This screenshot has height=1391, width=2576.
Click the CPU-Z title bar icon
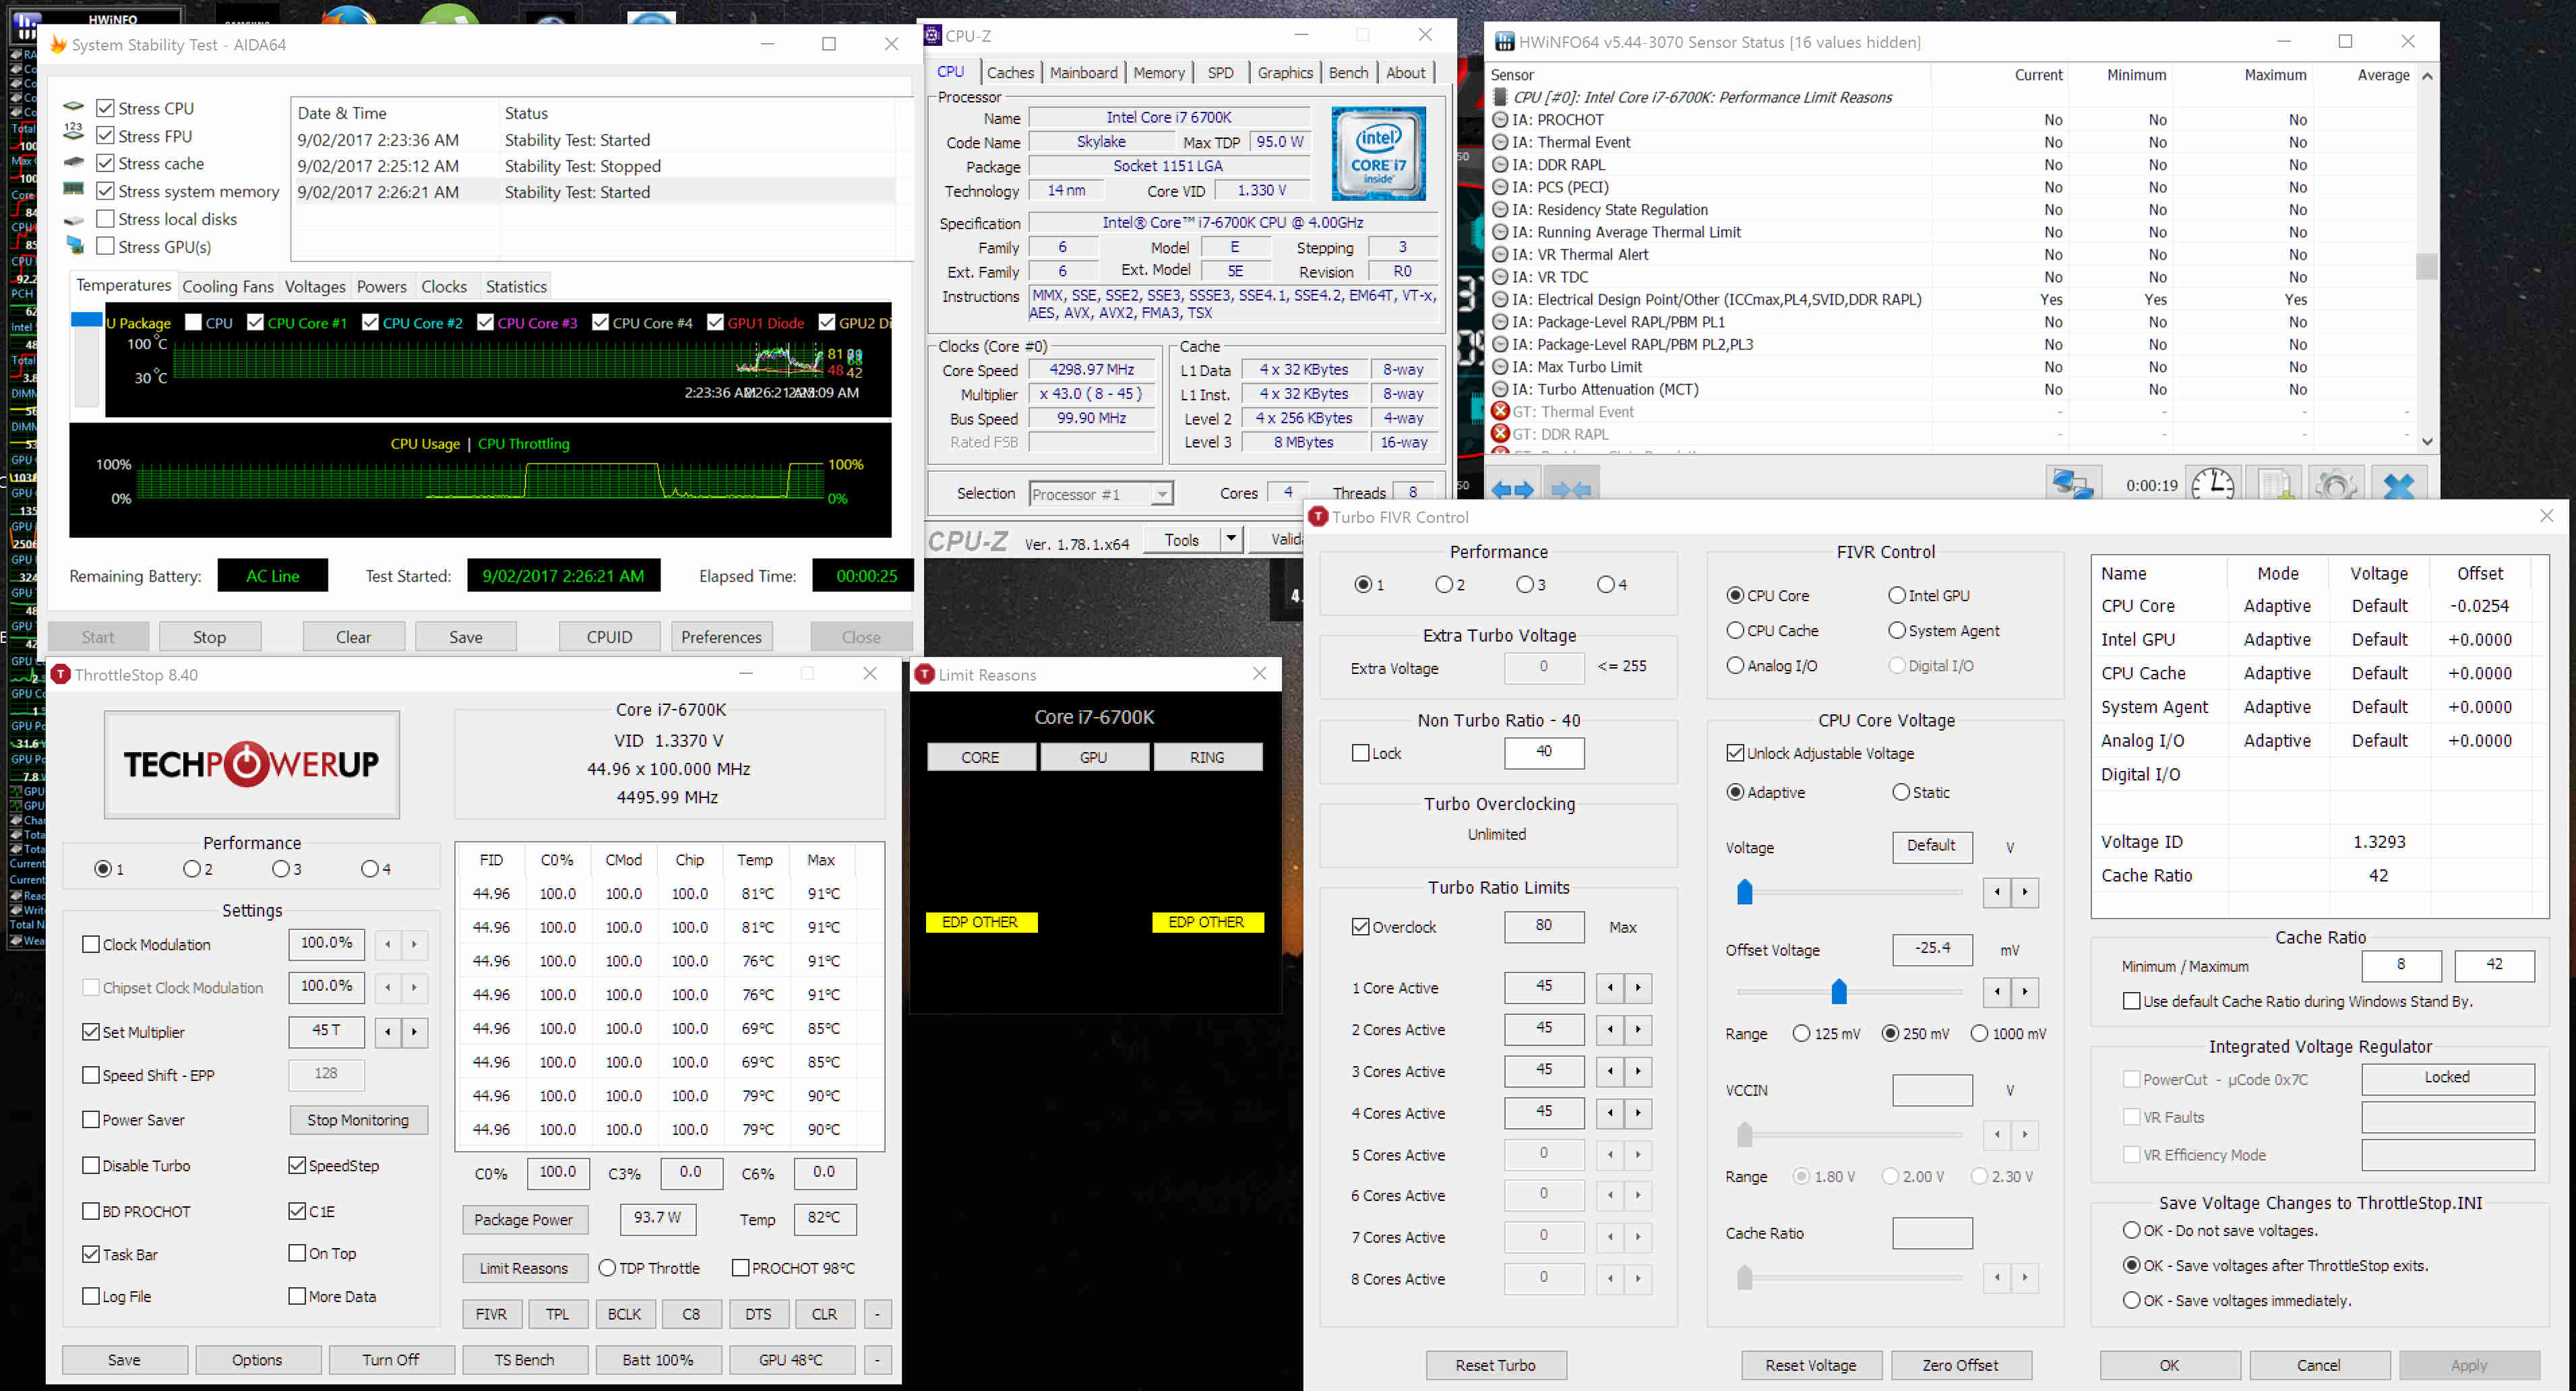click(933, 36)
